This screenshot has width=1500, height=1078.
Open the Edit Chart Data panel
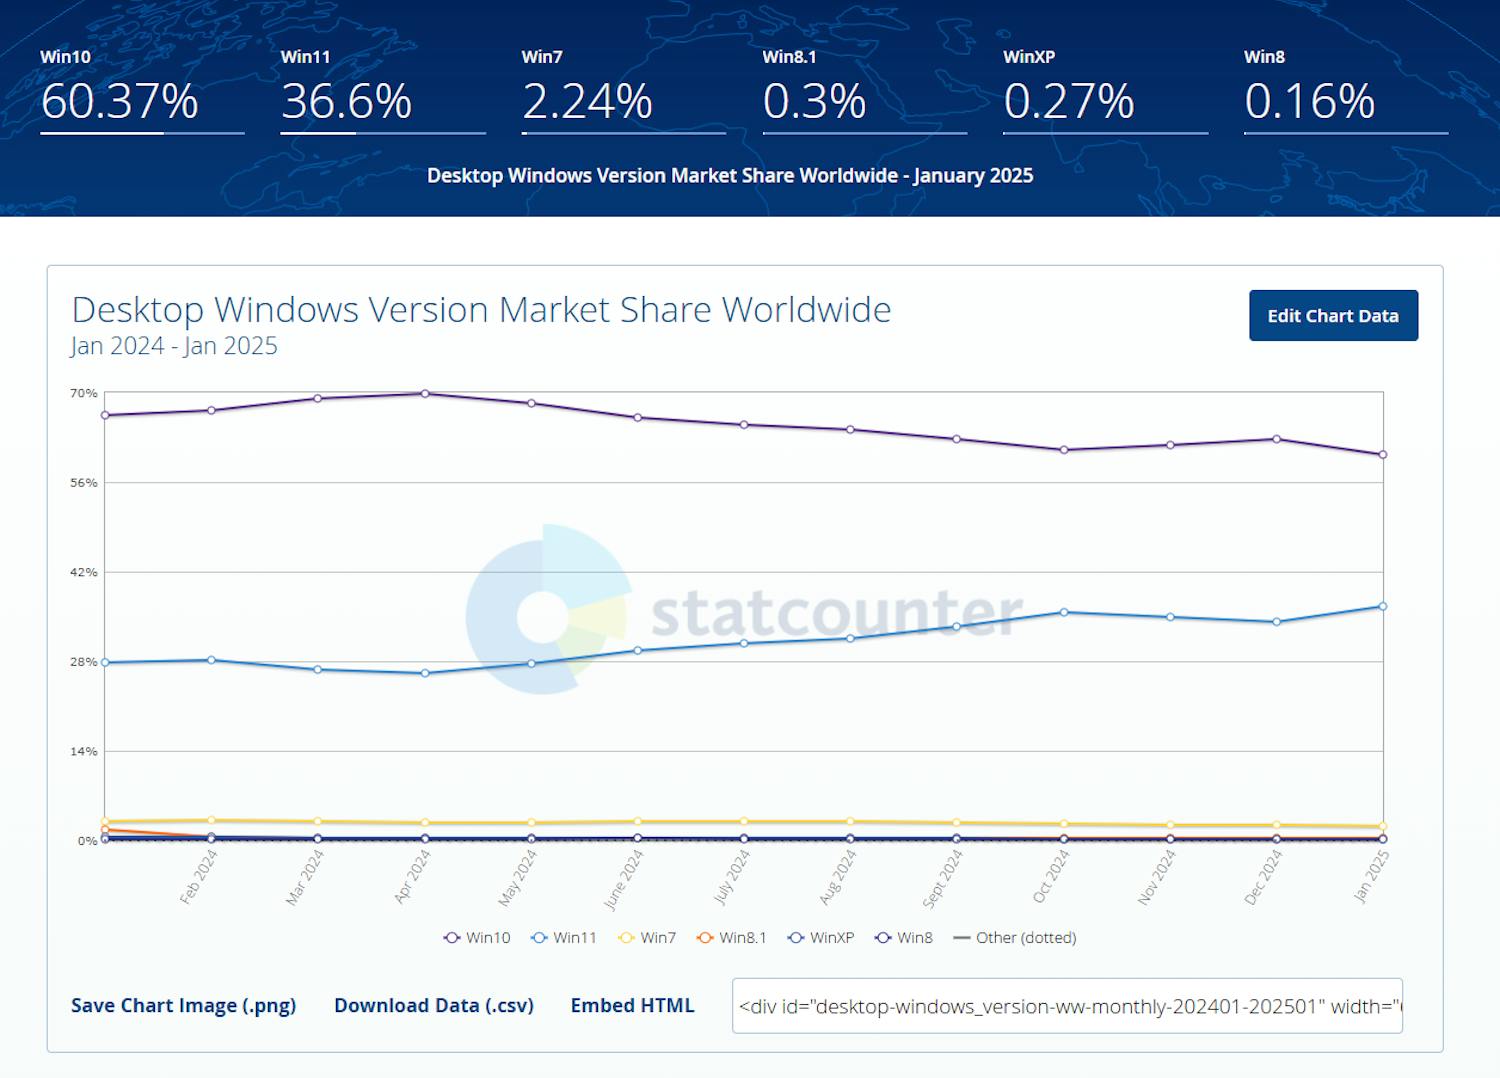coord(1333,315)
